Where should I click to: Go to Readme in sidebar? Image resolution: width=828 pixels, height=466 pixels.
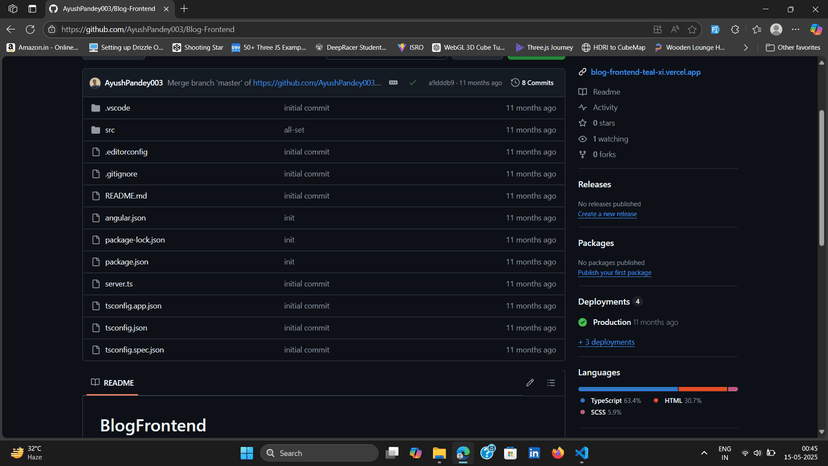pyautogui.click(x=606, y=92)
